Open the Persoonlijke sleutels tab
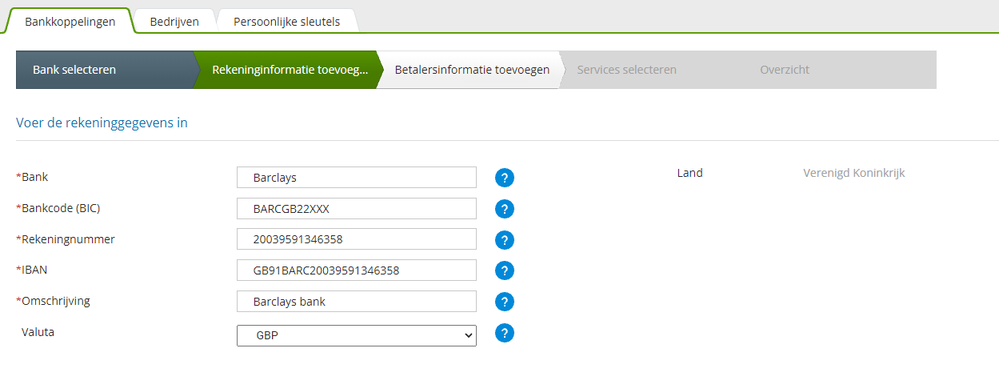The width and height of the screenshot is (999, 373). (x=287, y=22)
